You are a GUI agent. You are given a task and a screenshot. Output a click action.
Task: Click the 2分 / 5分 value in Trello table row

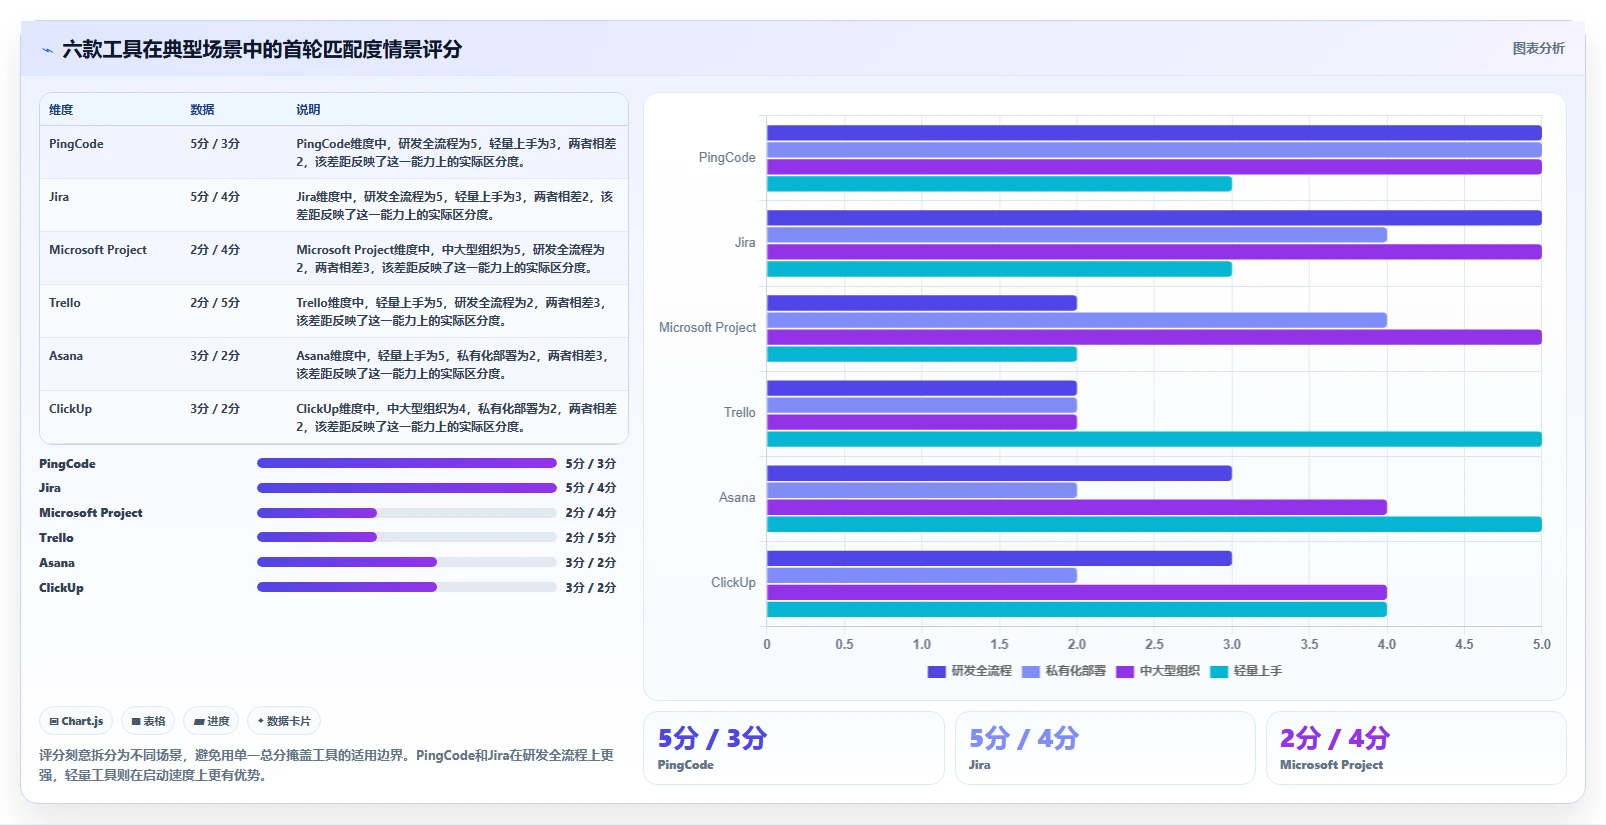(215, 303)
